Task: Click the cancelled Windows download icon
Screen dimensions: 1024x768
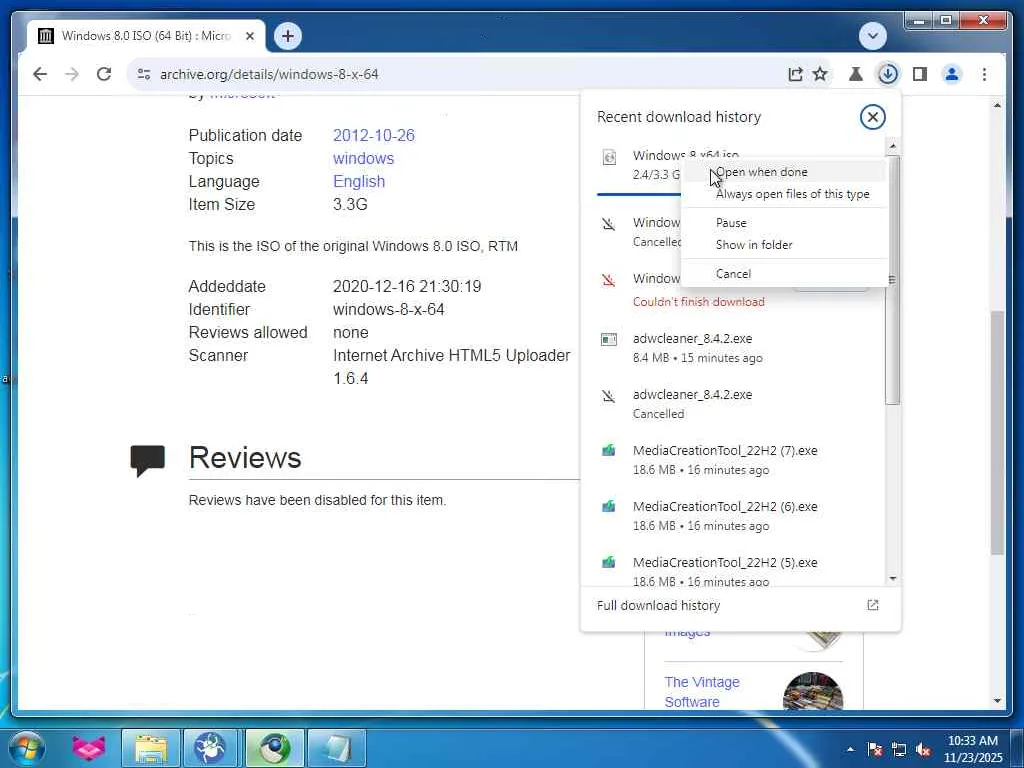Action: pyautogui.click(x=609, y=225)
